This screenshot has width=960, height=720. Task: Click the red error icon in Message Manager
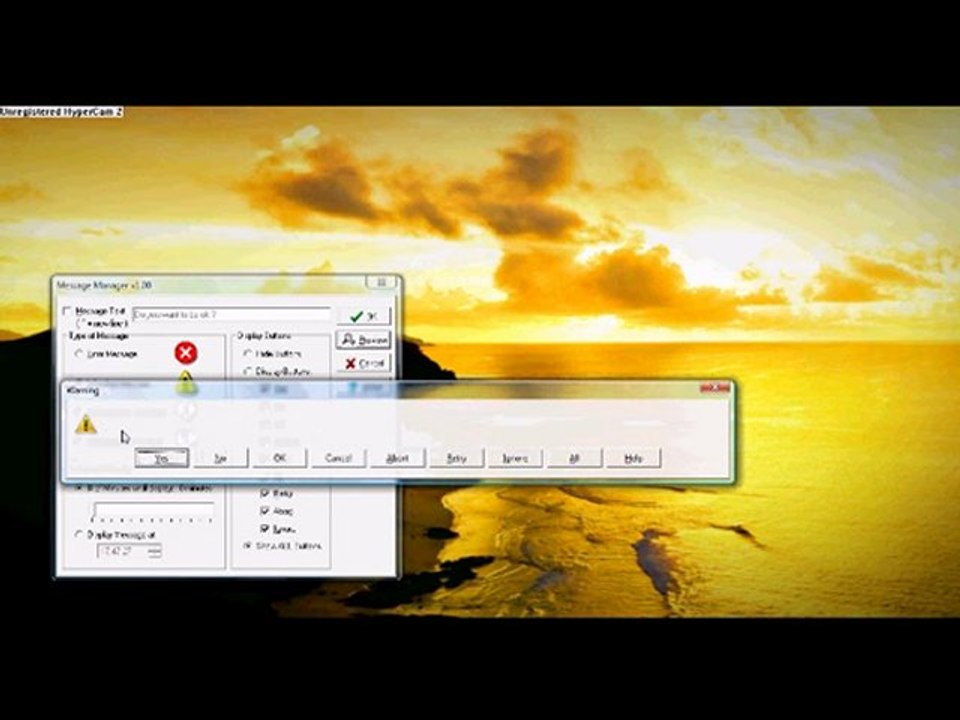[186, 353]
